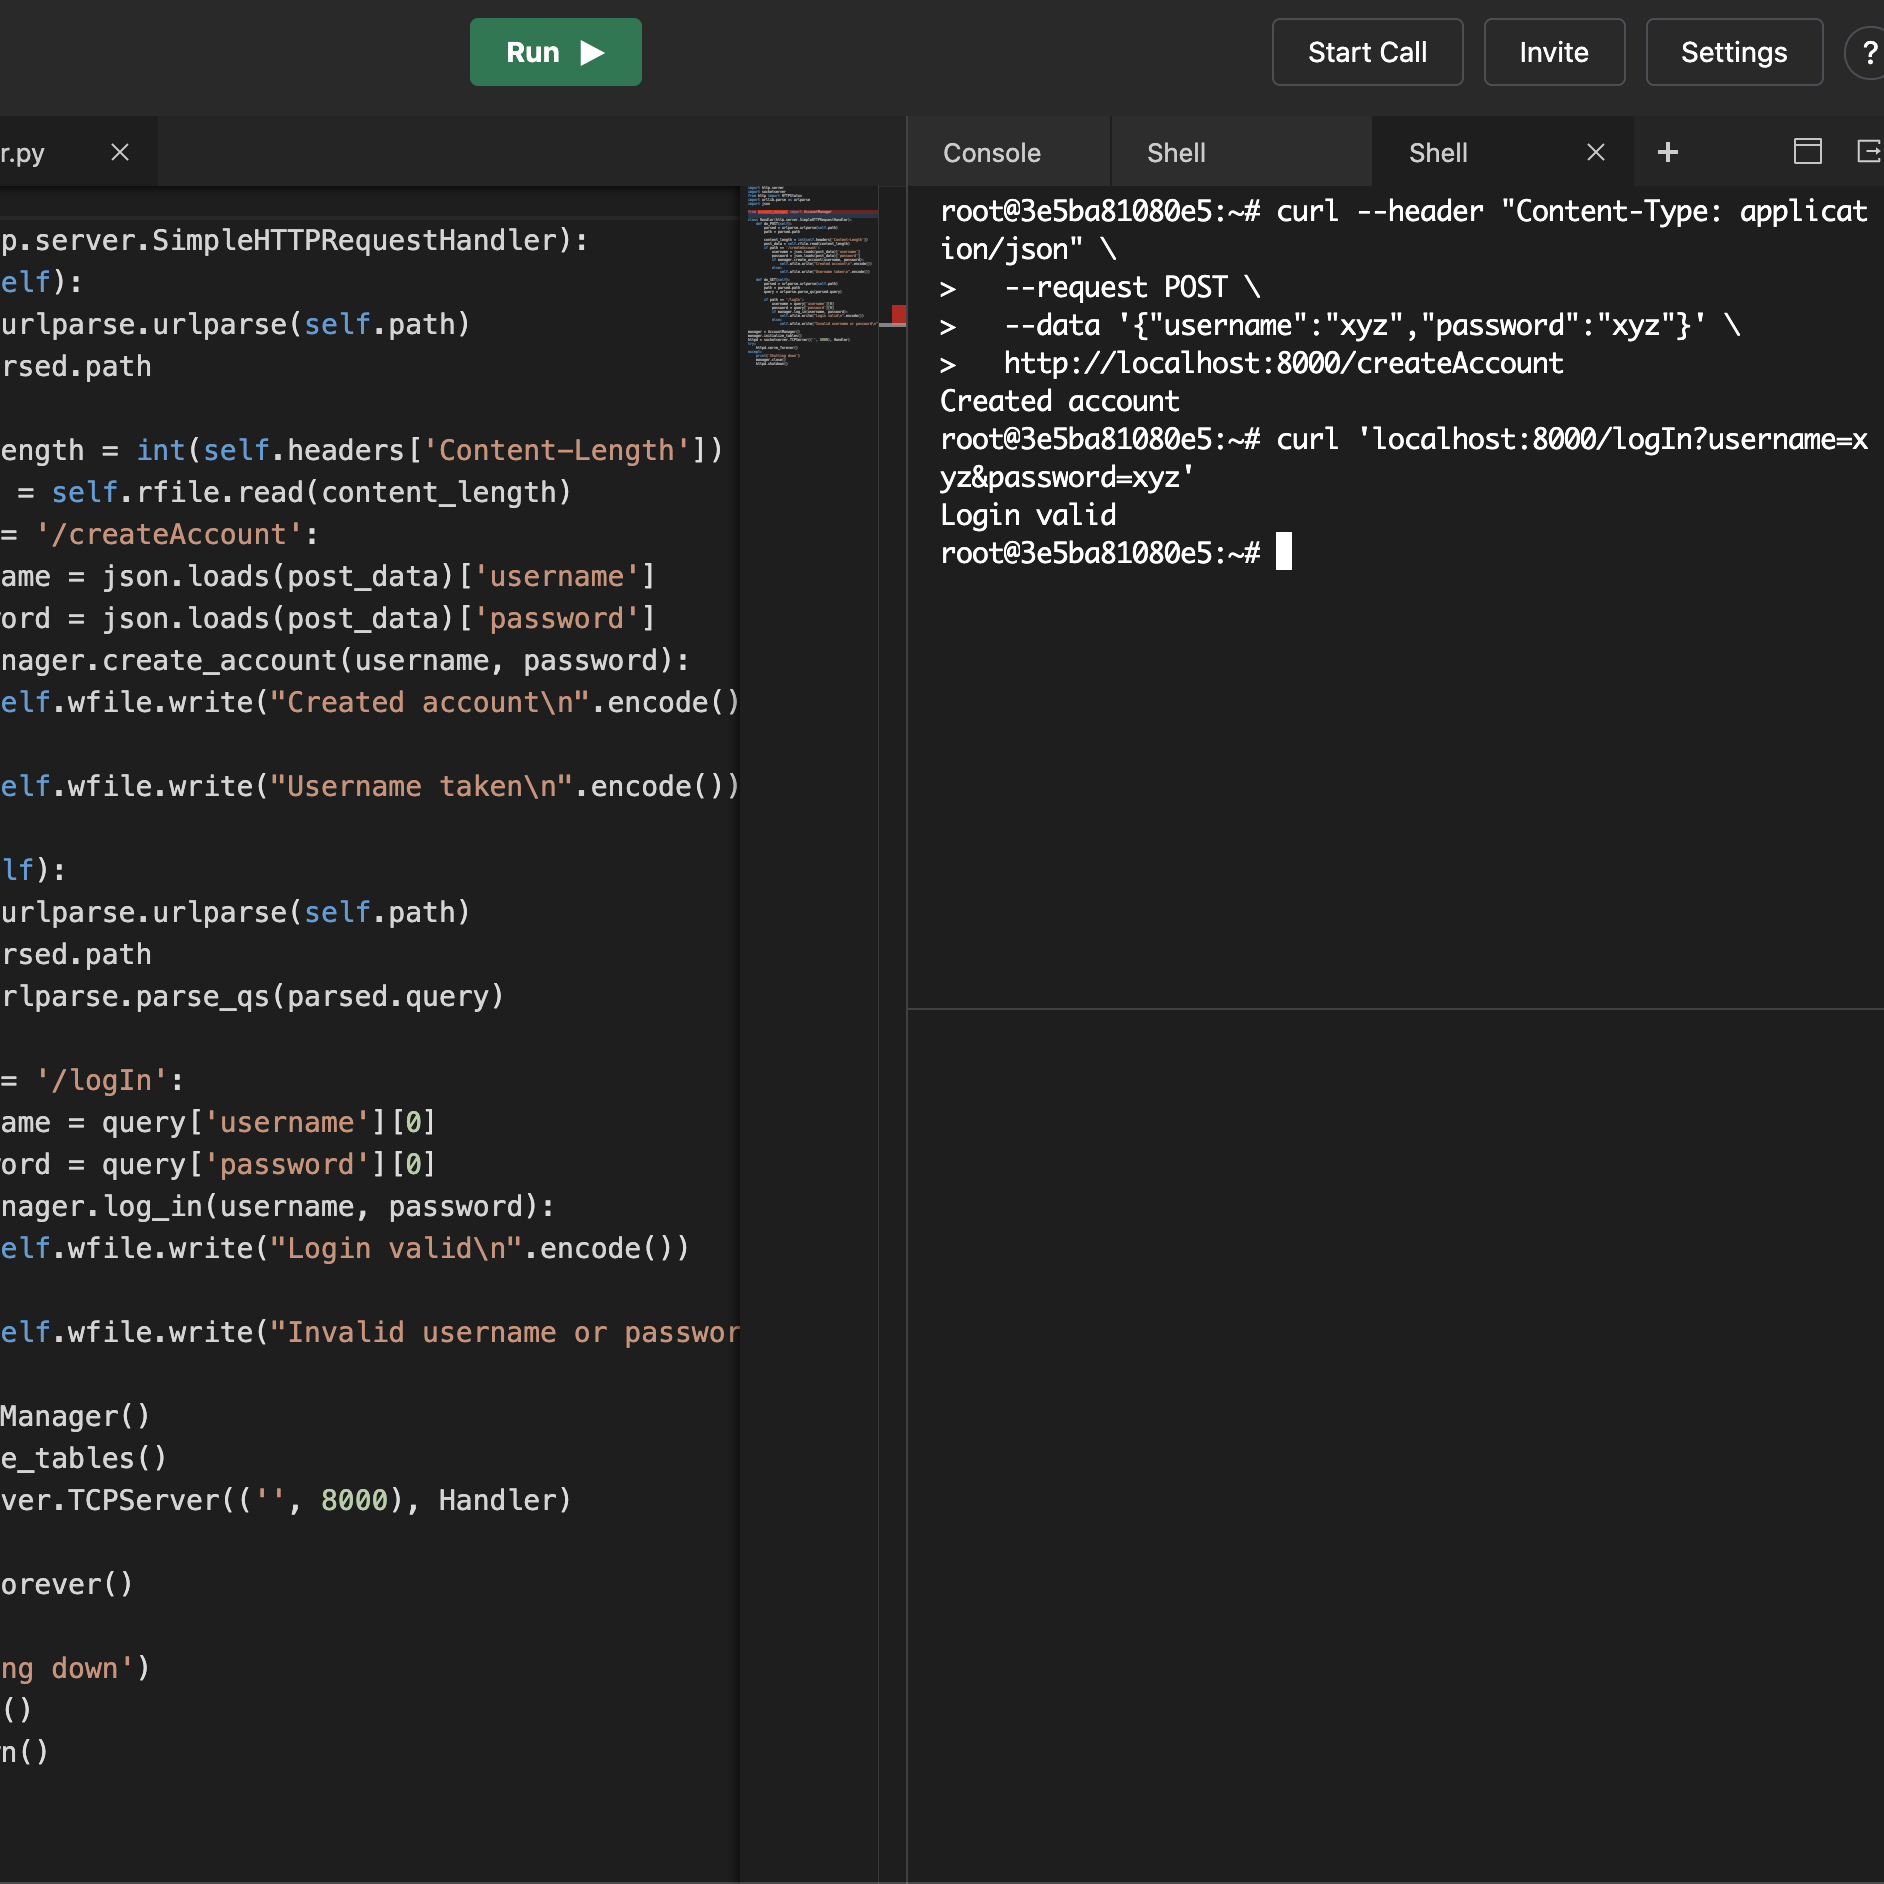
Task: Click the panel window layout icon
Action: [x=1807, y=151]
